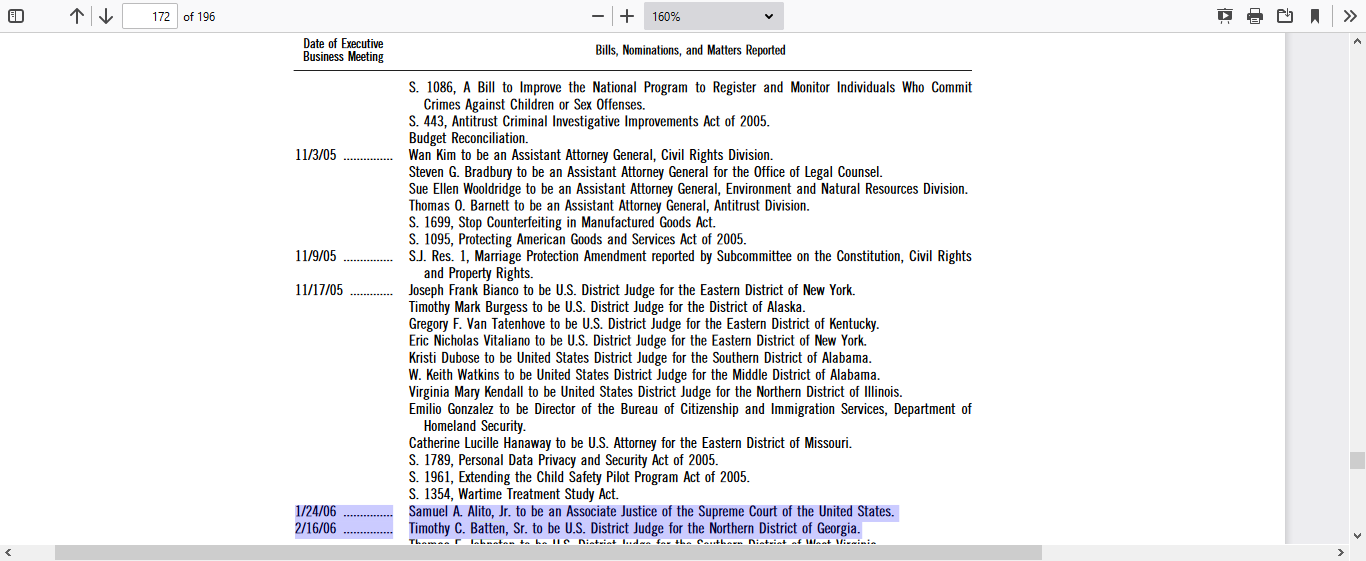Click the 'Budget Reconciliation.' line
This screenshot has height=561, width=1366.
(x=468, y=138)
